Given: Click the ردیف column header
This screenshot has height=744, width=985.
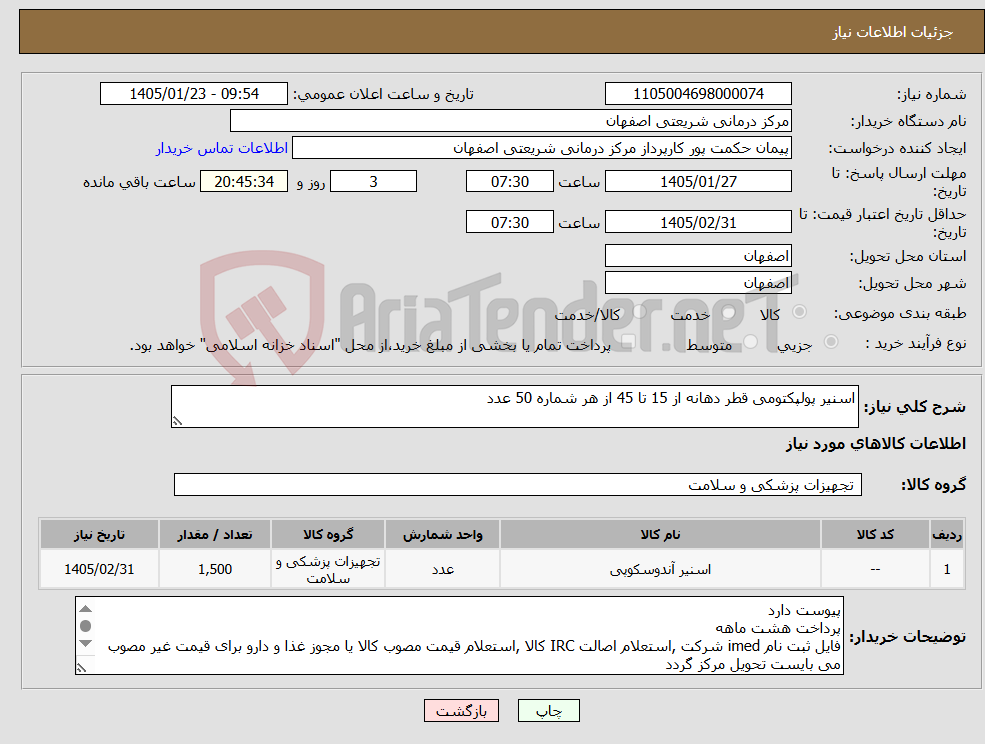Looking at the screenshot, I should 947,534.
